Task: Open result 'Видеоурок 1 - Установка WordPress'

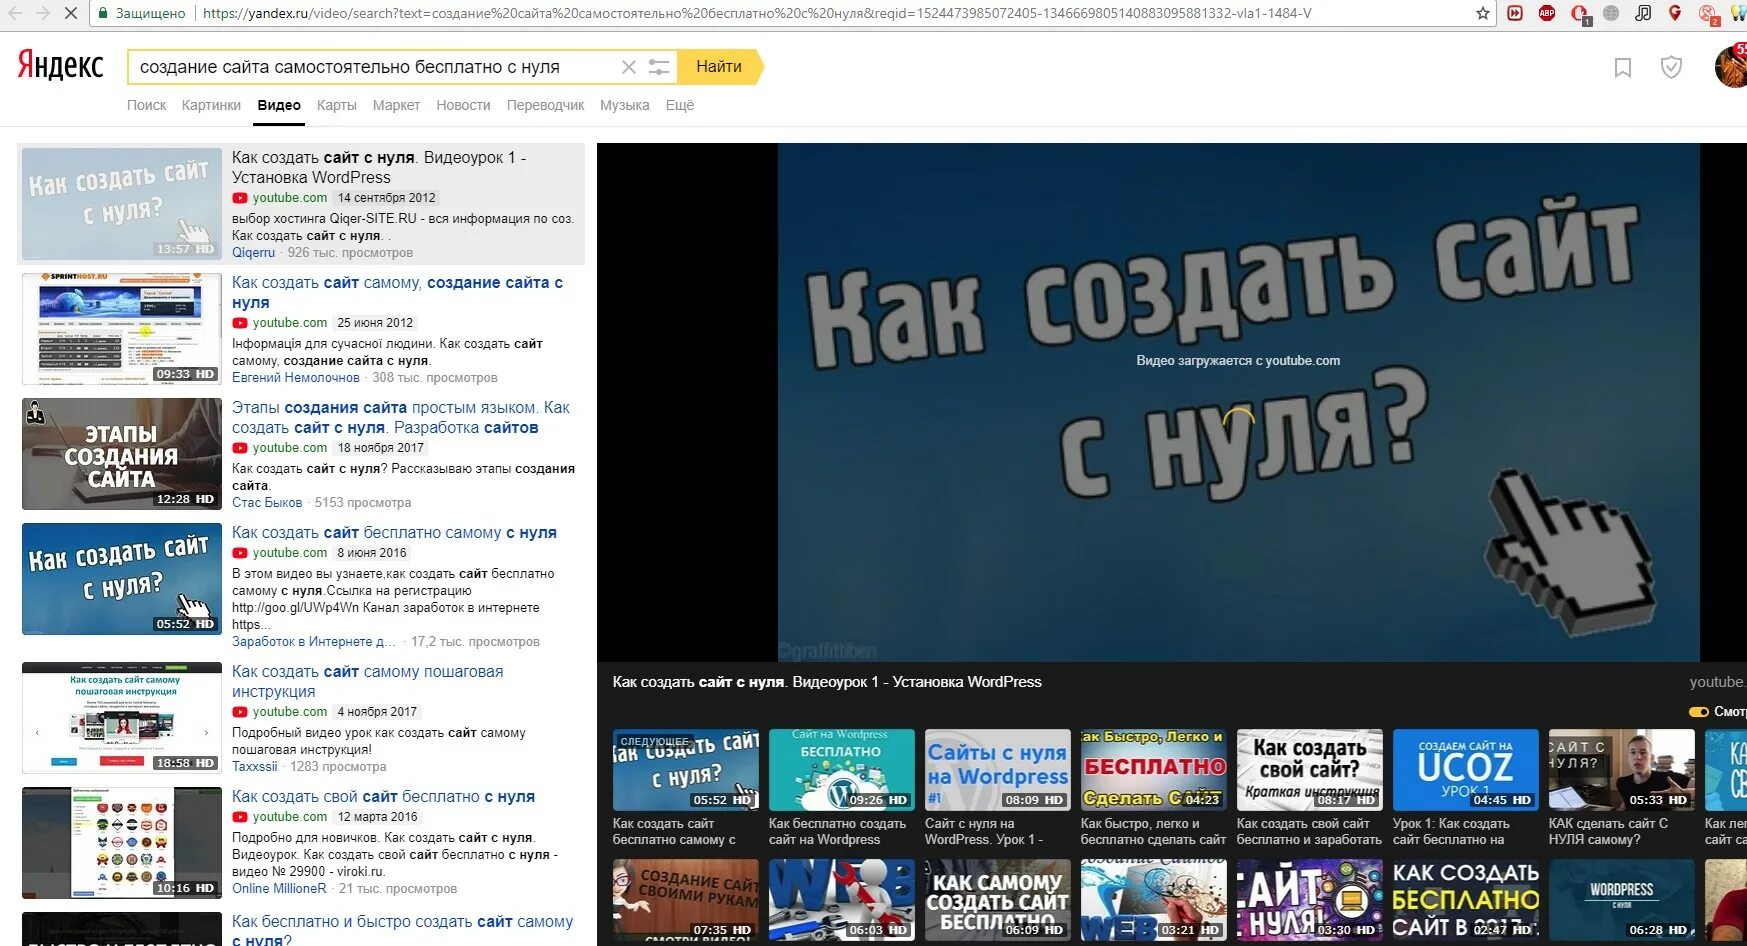Action: [x=379, y=167]
